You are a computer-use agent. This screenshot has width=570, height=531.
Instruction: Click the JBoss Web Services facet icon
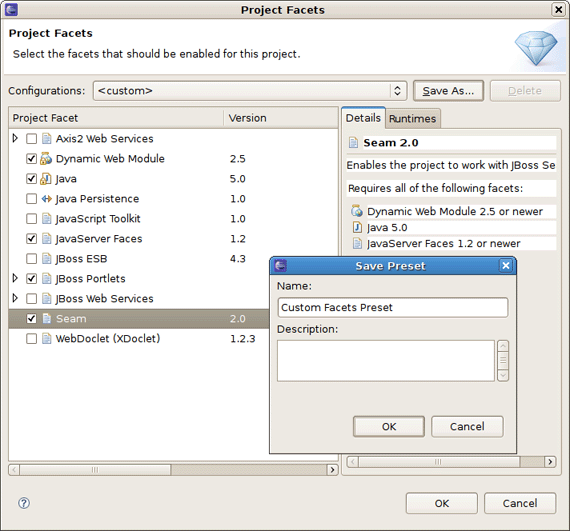(47, 298)
